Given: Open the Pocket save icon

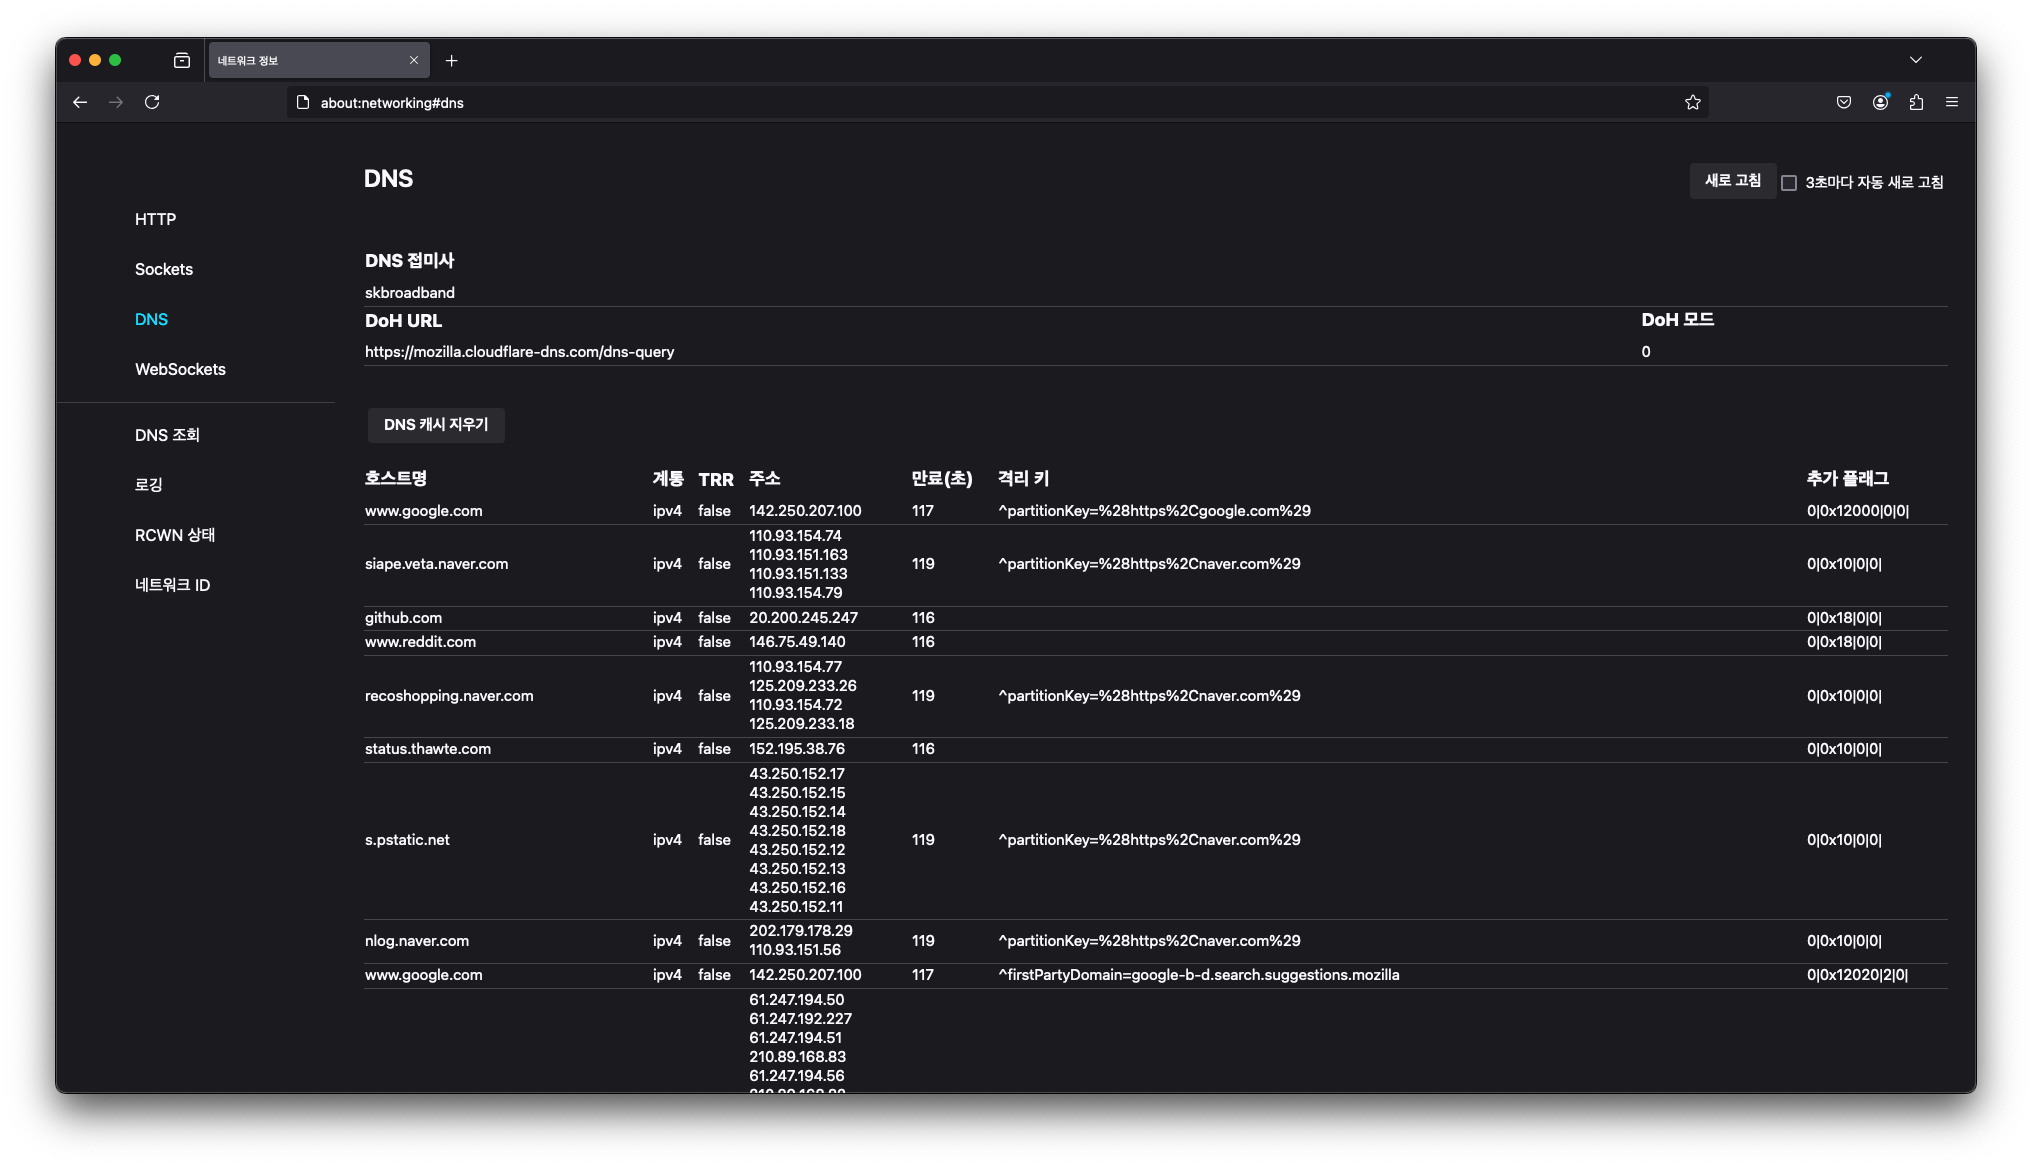Looking at the screenshot, I should (x=1844, y=102).
